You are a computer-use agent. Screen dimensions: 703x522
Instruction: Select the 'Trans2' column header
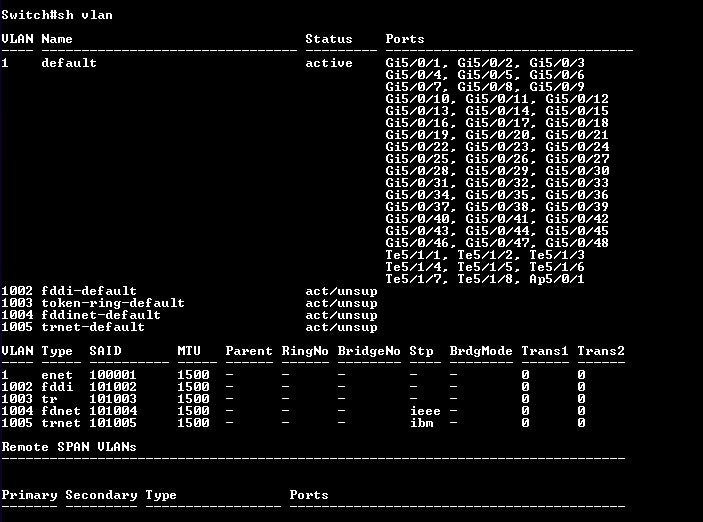601,351
